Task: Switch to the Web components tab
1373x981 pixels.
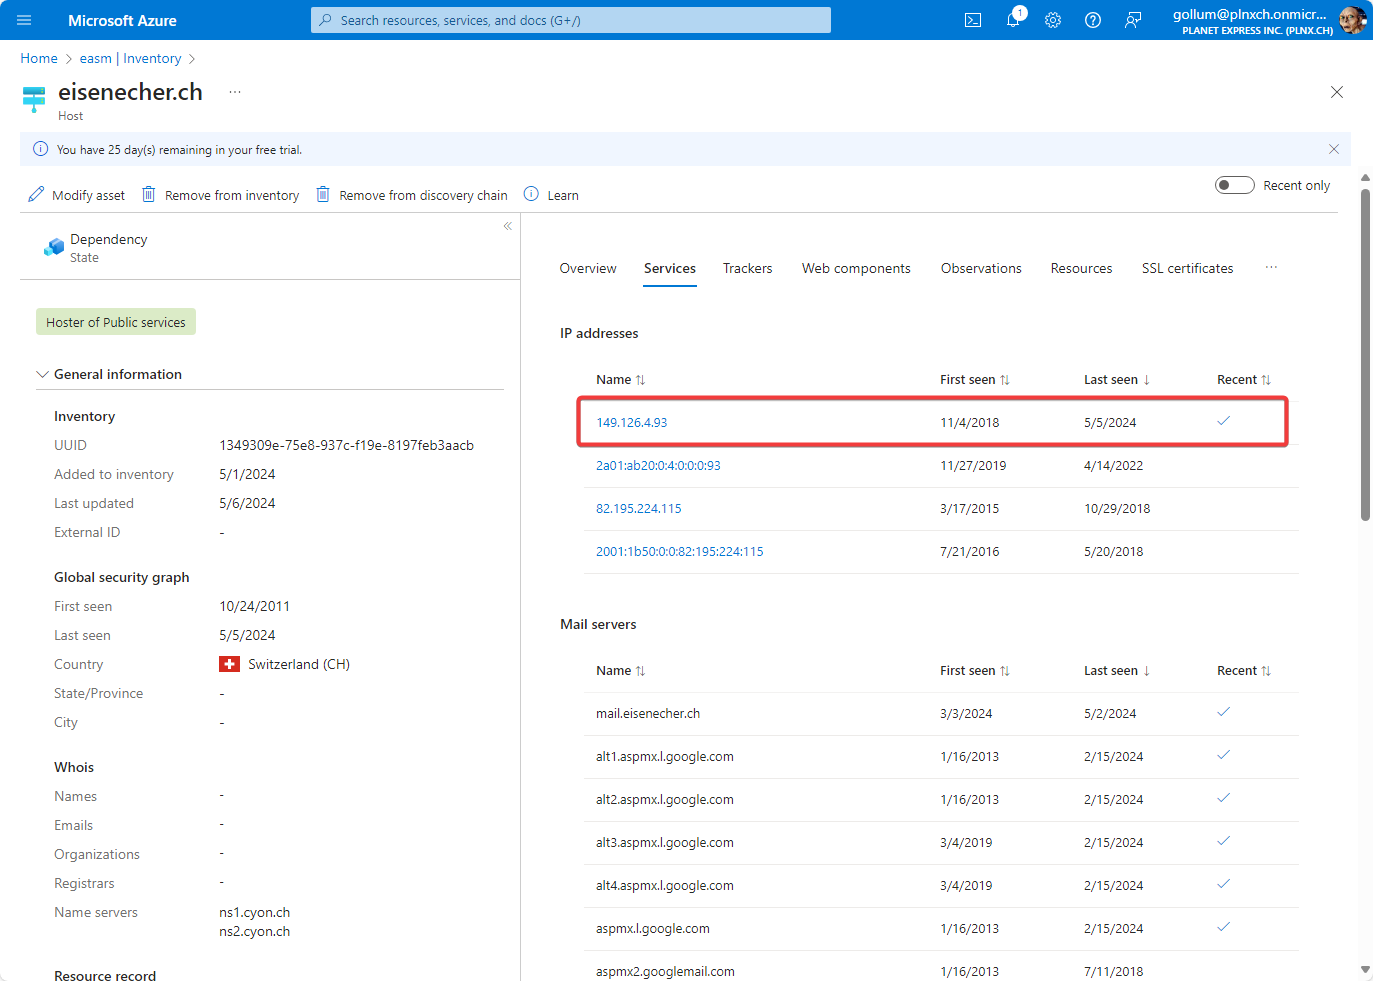Action: (856, 268)
